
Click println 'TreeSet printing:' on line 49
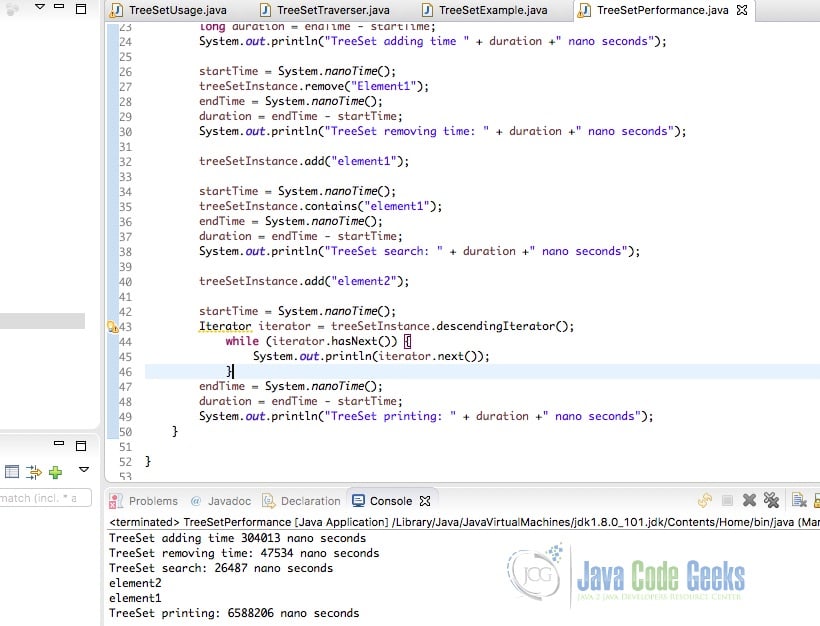426,416
